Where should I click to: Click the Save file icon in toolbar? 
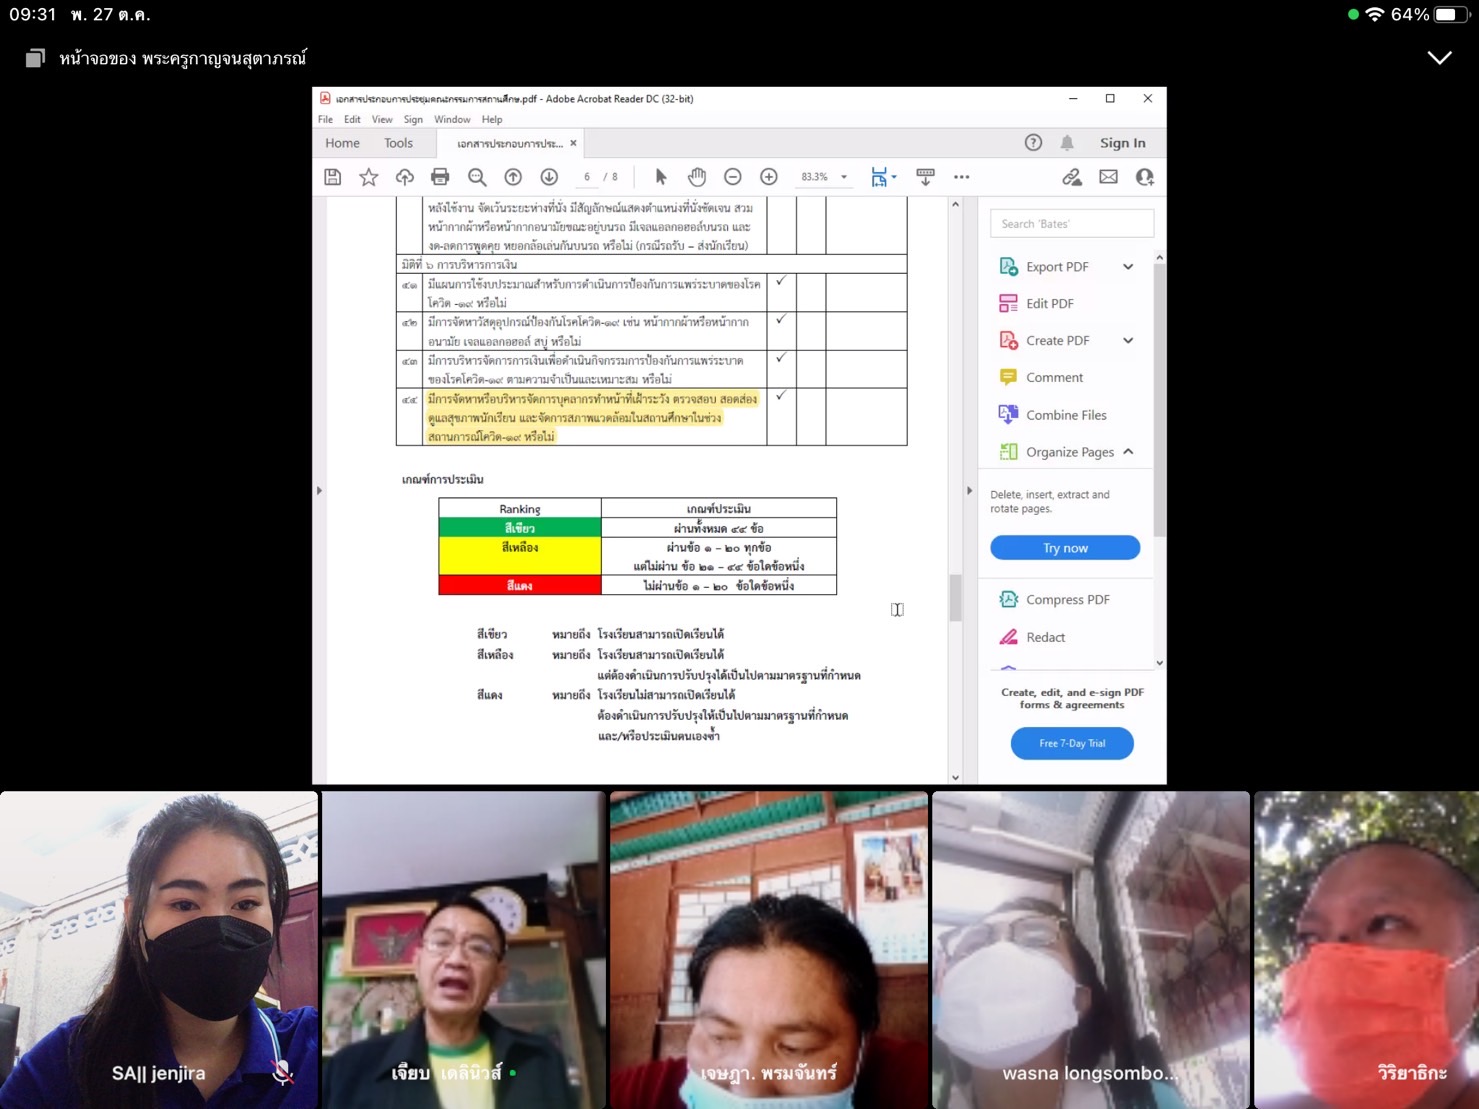(x=333, y=177)
